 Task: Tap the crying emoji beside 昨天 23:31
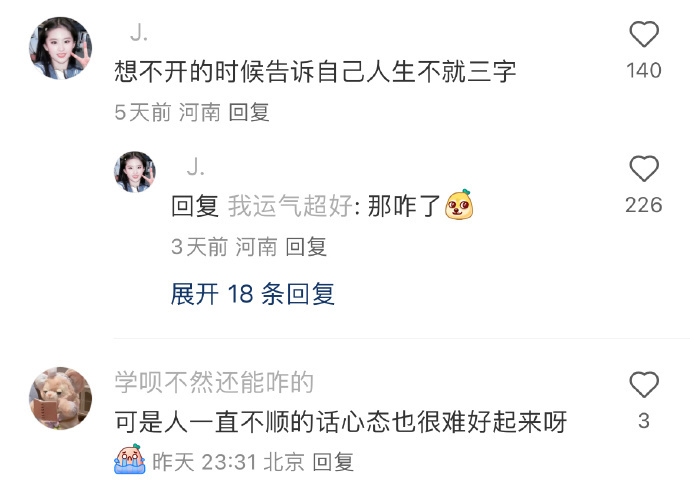point(130,459)
